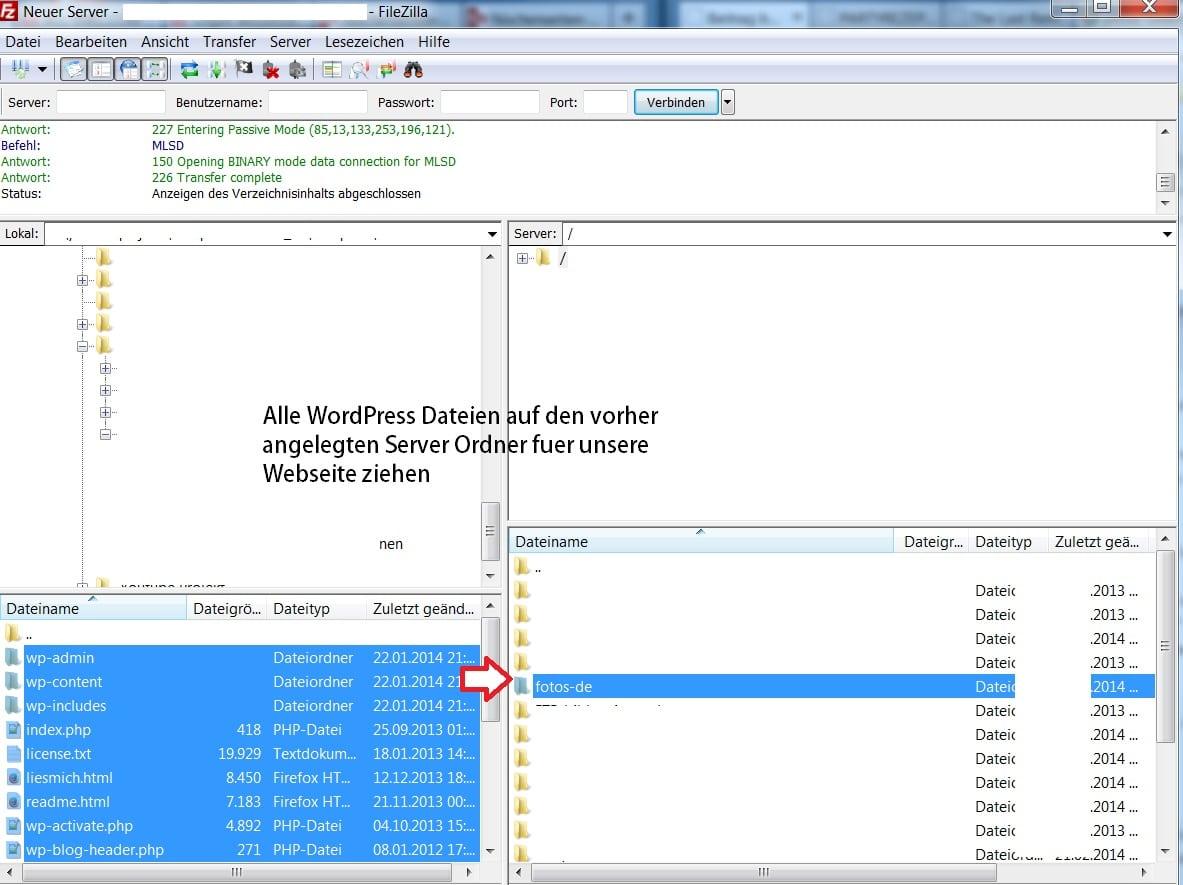Toggle directory comparison
Viewport: 1183px width, 885px height.
(359, 70)
